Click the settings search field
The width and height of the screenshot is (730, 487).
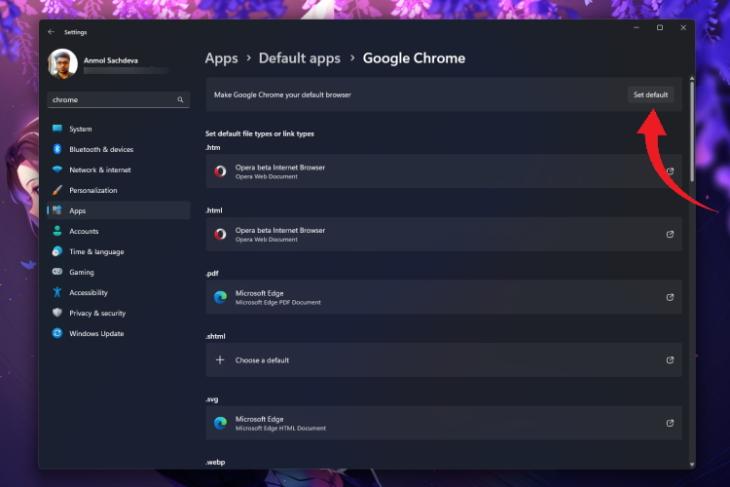click(118, 100)
